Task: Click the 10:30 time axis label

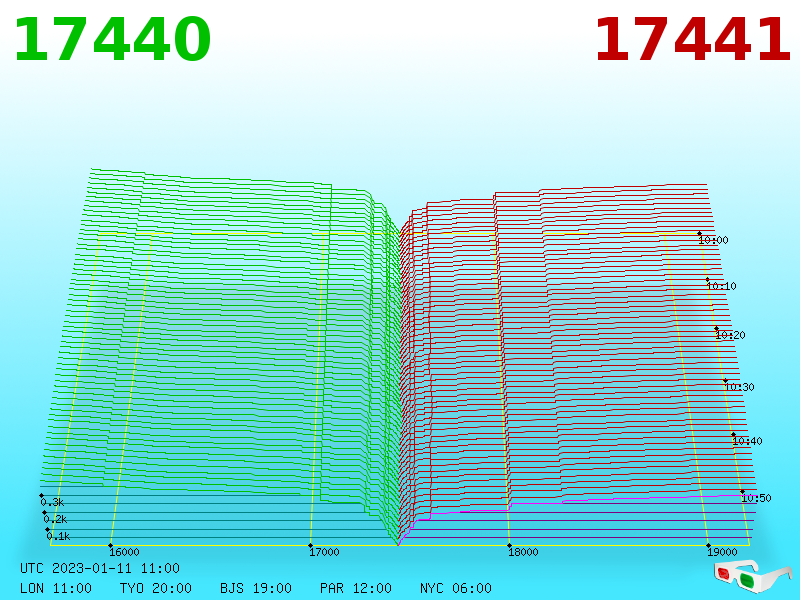Action: pos(739,387)
